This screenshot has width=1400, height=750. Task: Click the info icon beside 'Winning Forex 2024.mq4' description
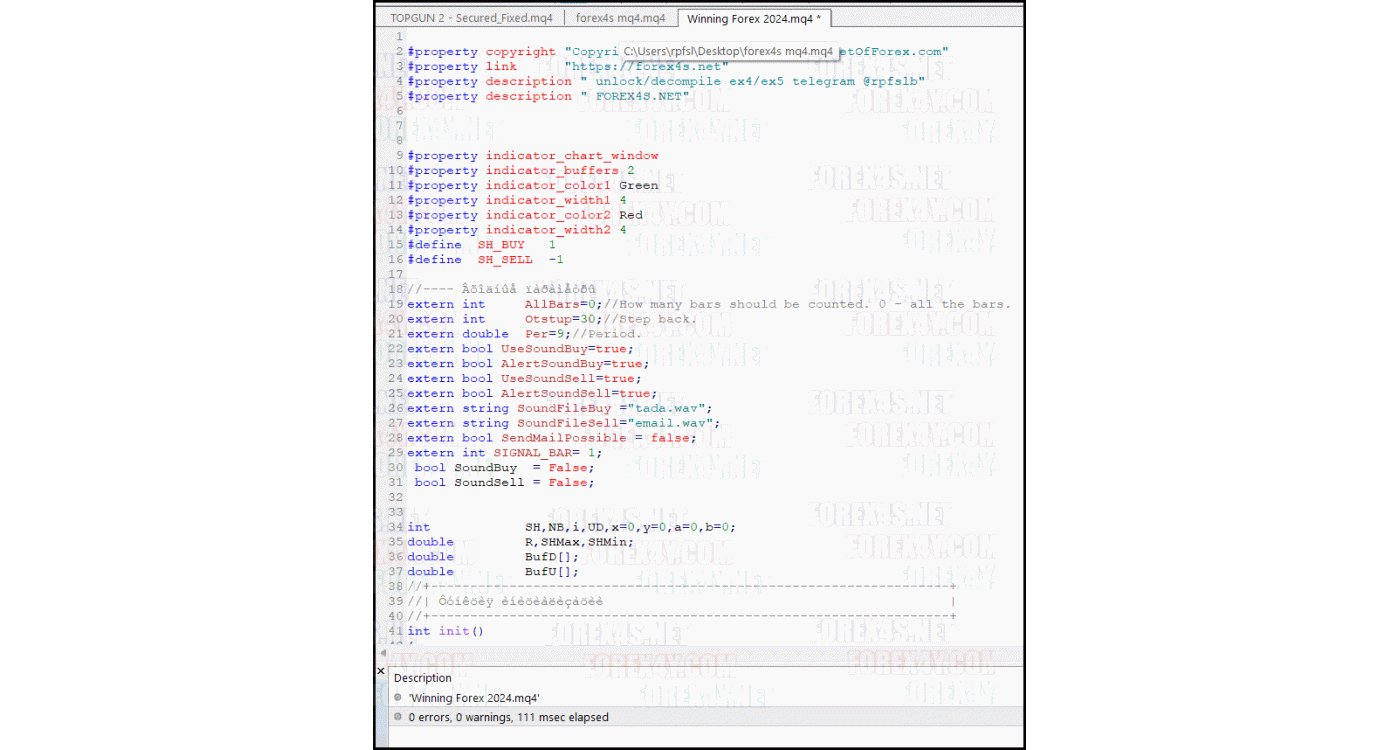(x=398, y=697)
